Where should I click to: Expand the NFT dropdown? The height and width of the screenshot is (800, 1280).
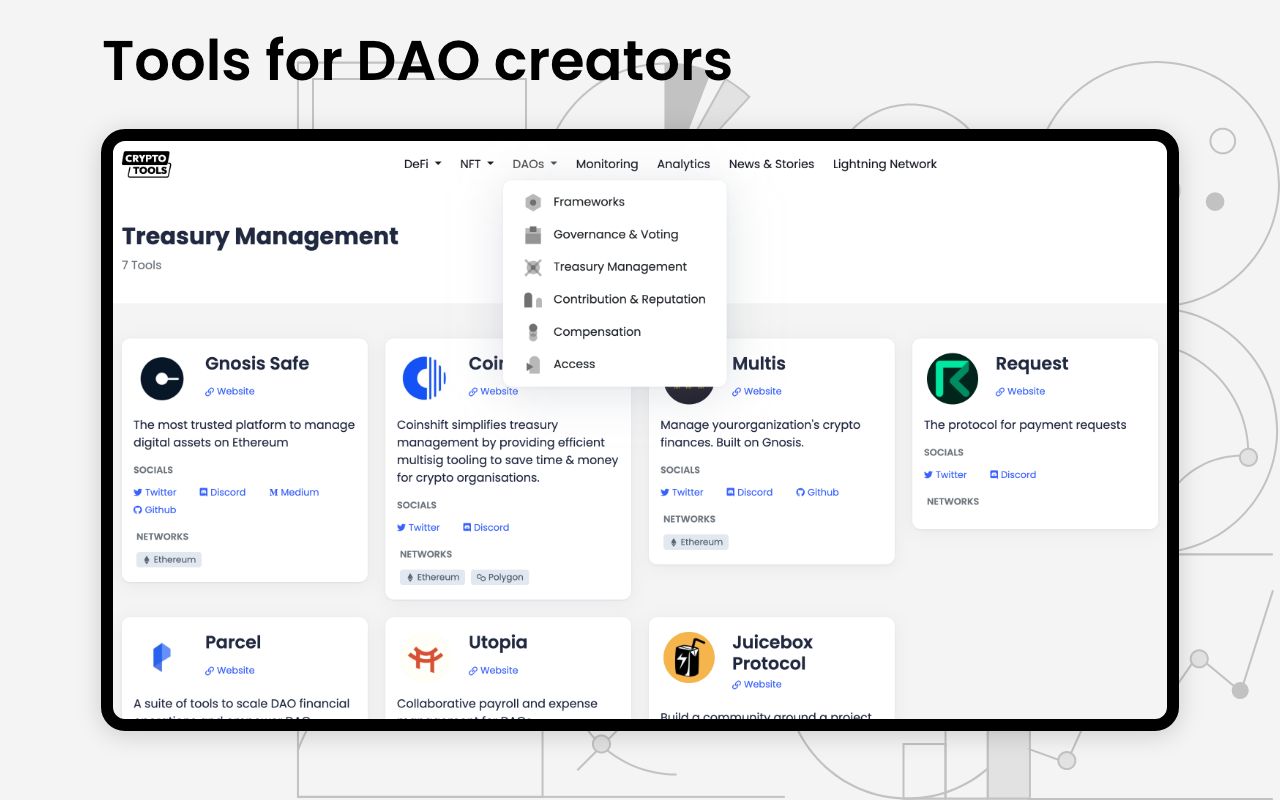click(x=476, y=163)
